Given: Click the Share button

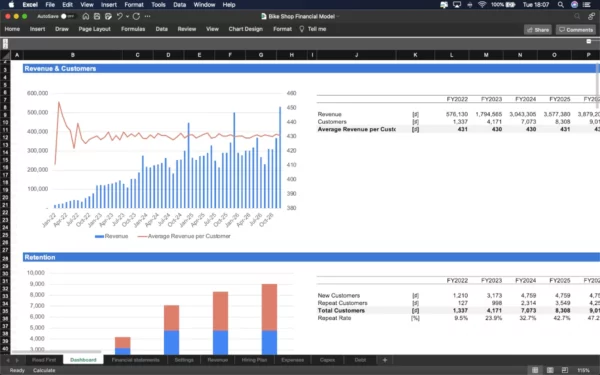Looking at the screenshot, I should point(538,30).
